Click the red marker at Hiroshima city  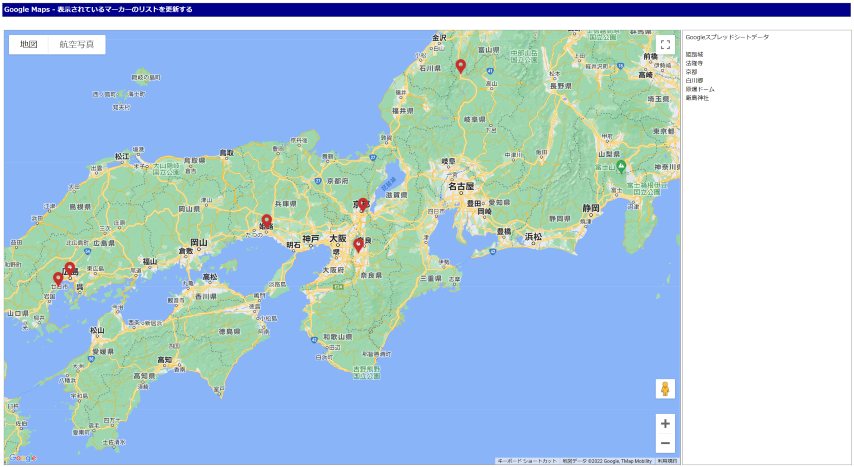[70, 269]
